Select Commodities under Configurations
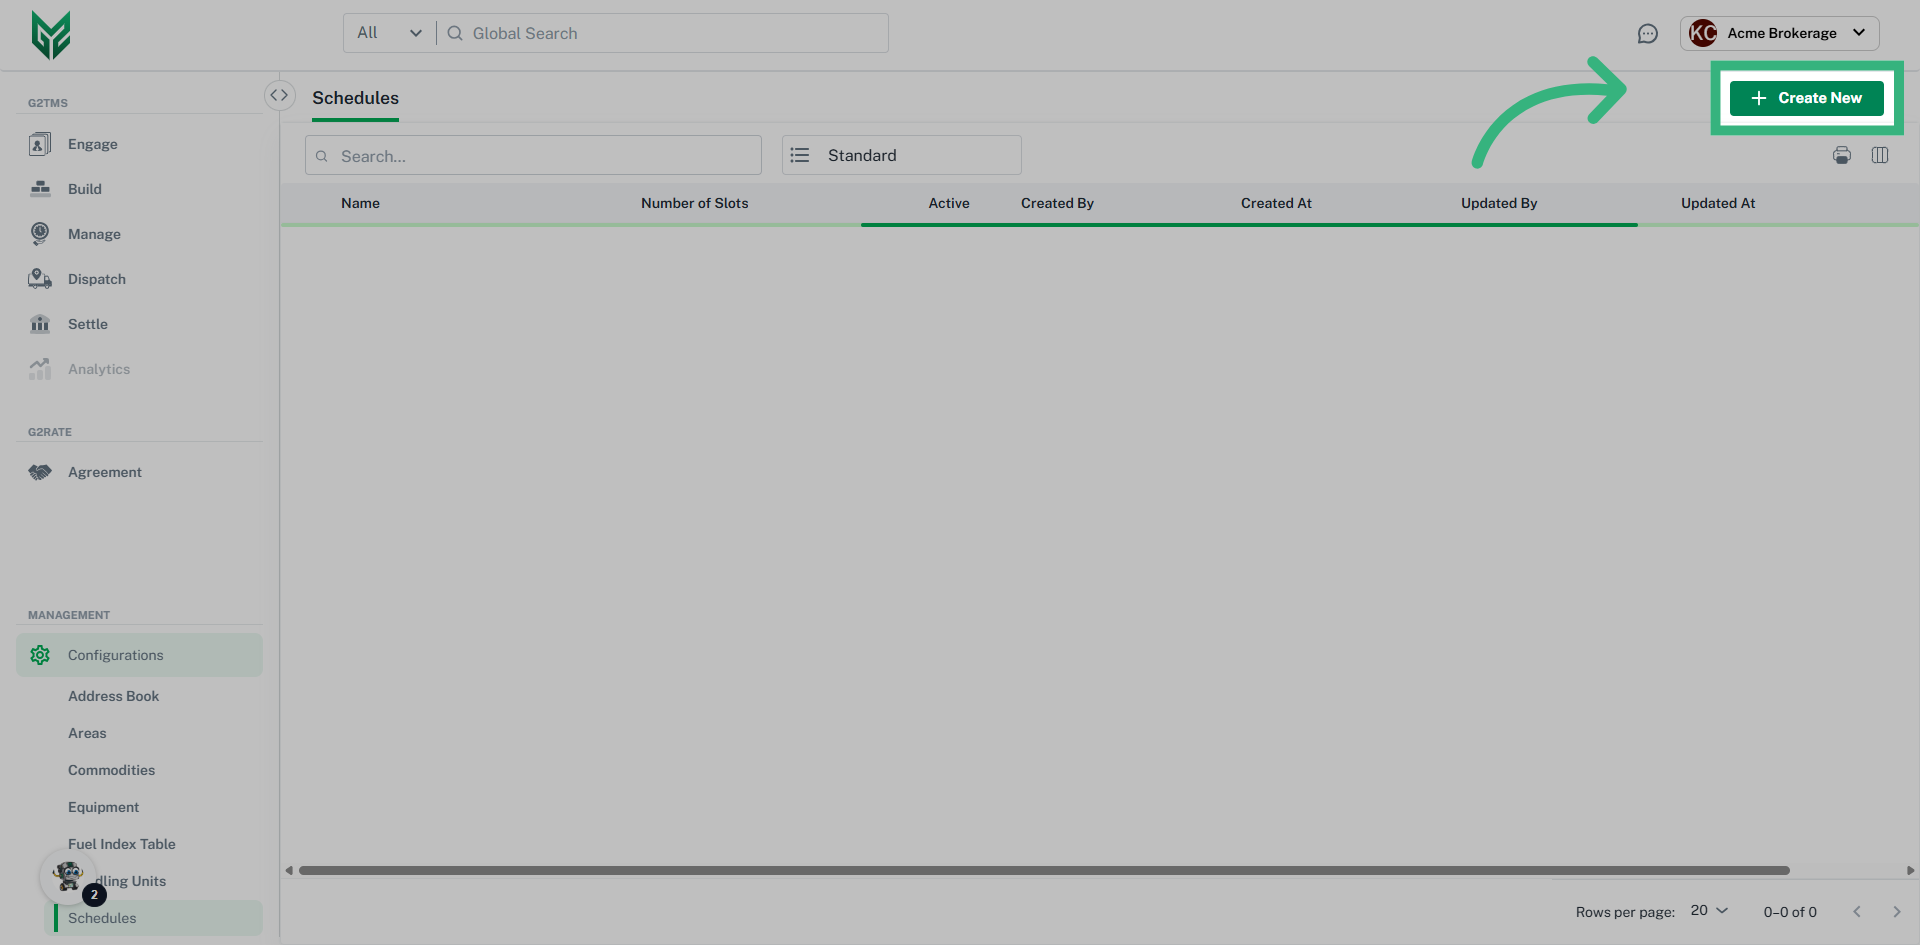Screen dimensions: 1920x945 (111, 770)
